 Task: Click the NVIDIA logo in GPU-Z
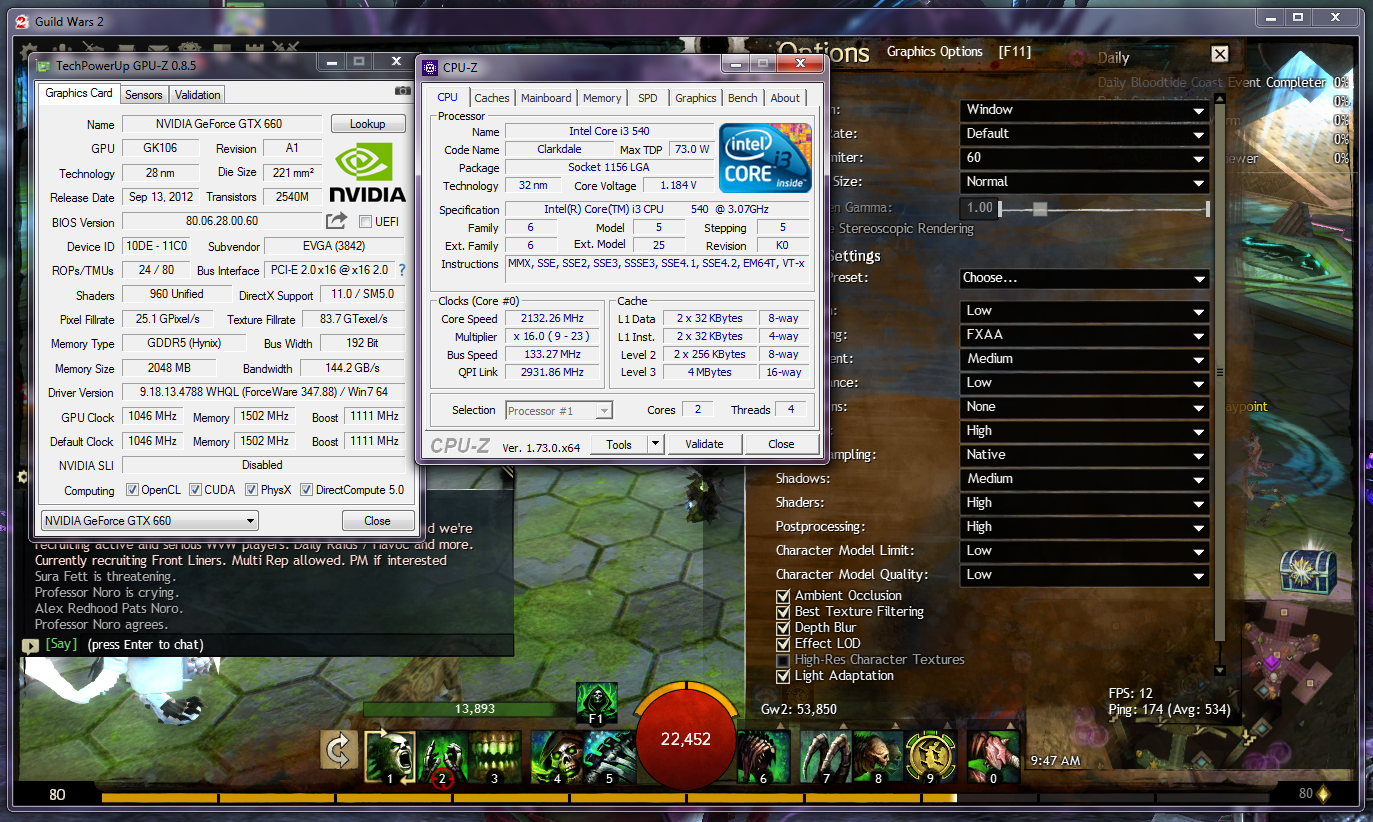[x=367, y=173]
